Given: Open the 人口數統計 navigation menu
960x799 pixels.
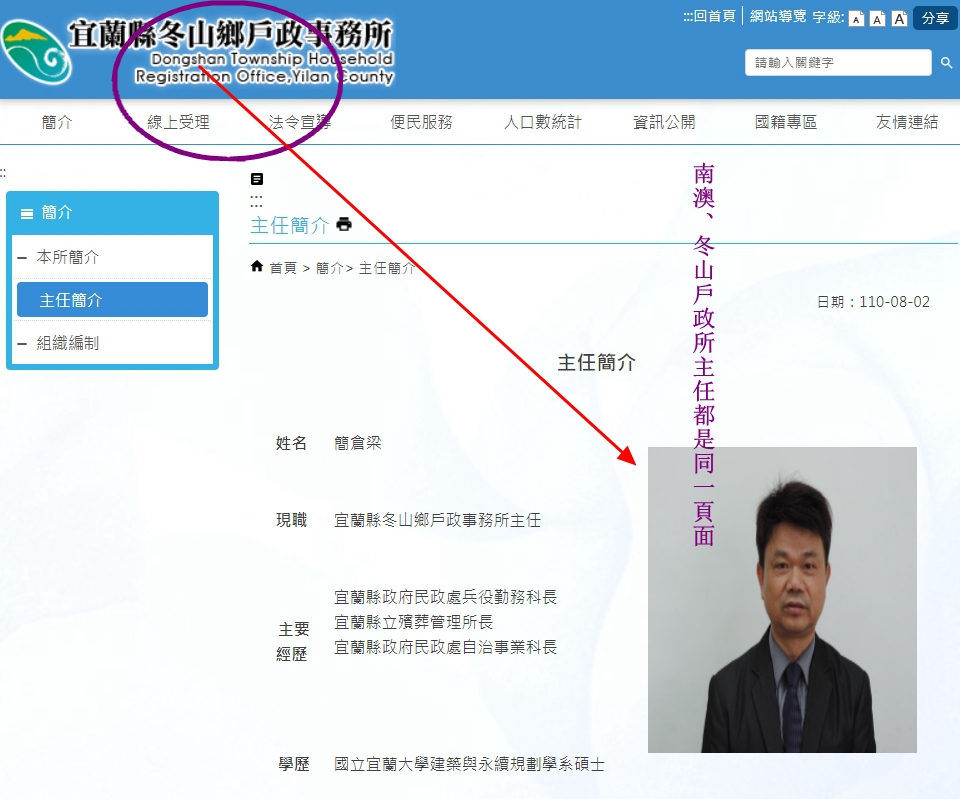Looking at the screenshot, I should tap(542, 122).
